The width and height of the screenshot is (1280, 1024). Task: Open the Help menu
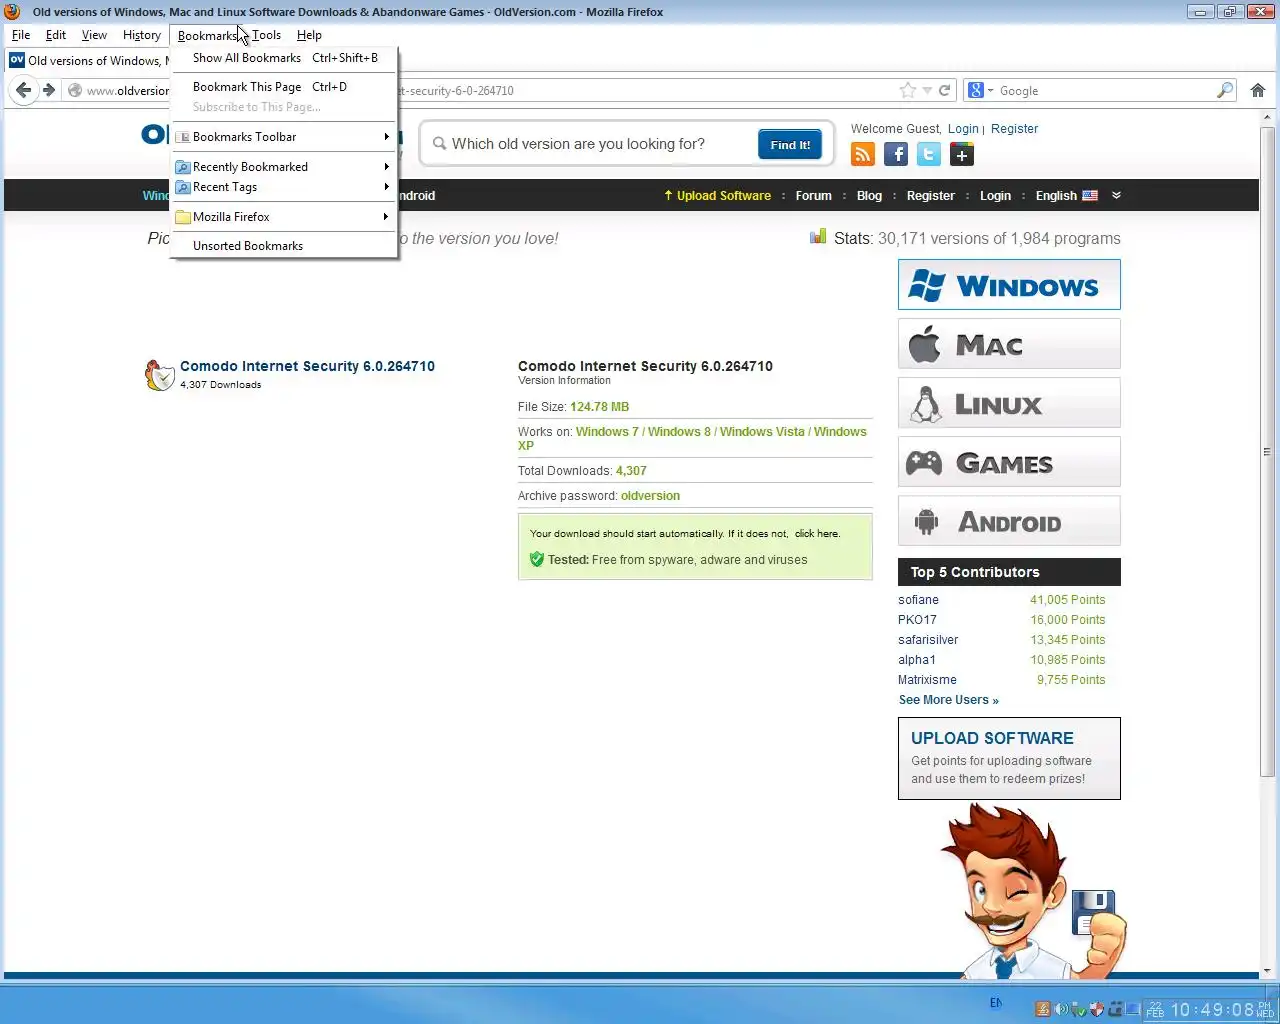[x=309, y=35]
